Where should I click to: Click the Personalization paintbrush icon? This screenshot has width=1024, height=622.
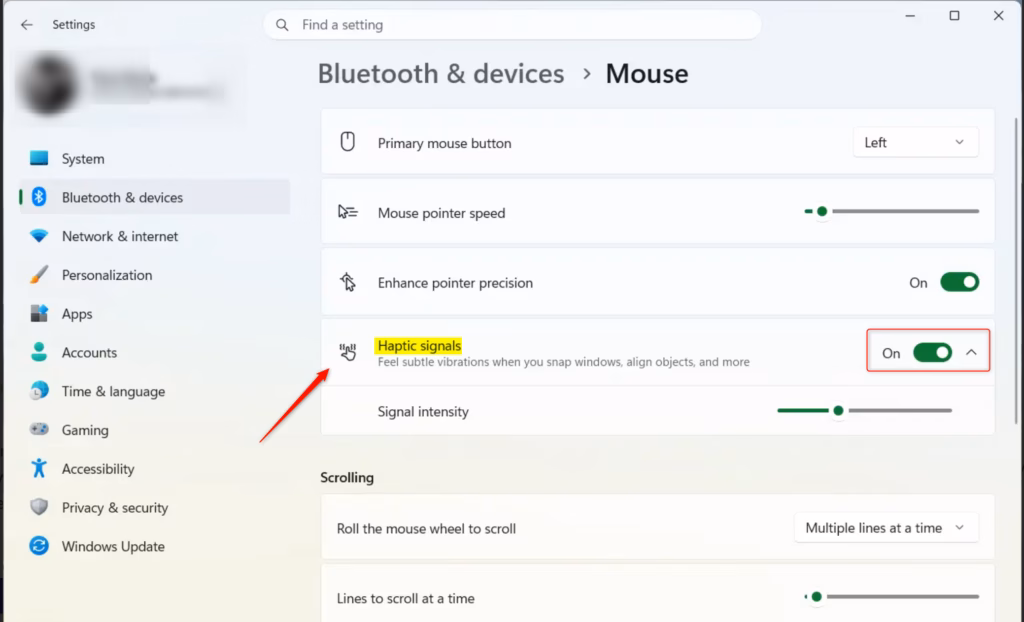[x=40, y=275]
